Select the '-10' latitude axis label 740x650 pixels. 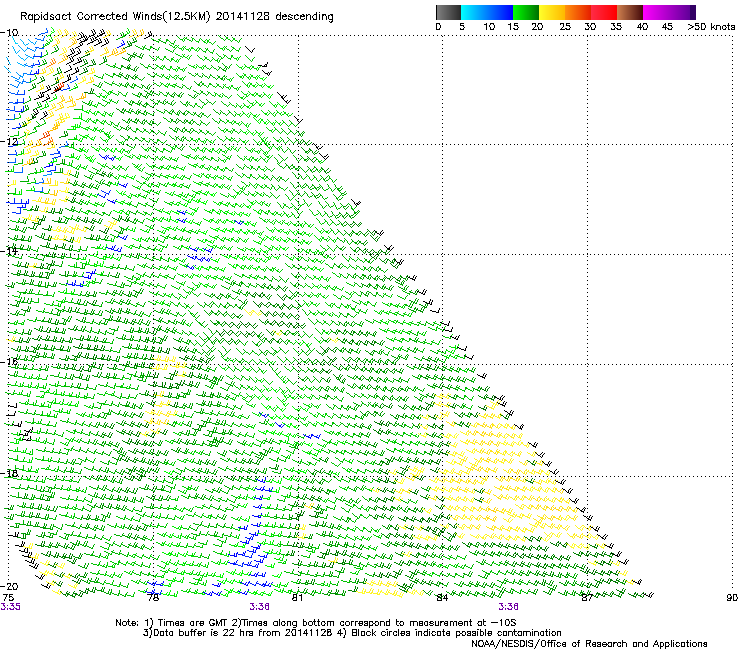click(x=9, y=33)
